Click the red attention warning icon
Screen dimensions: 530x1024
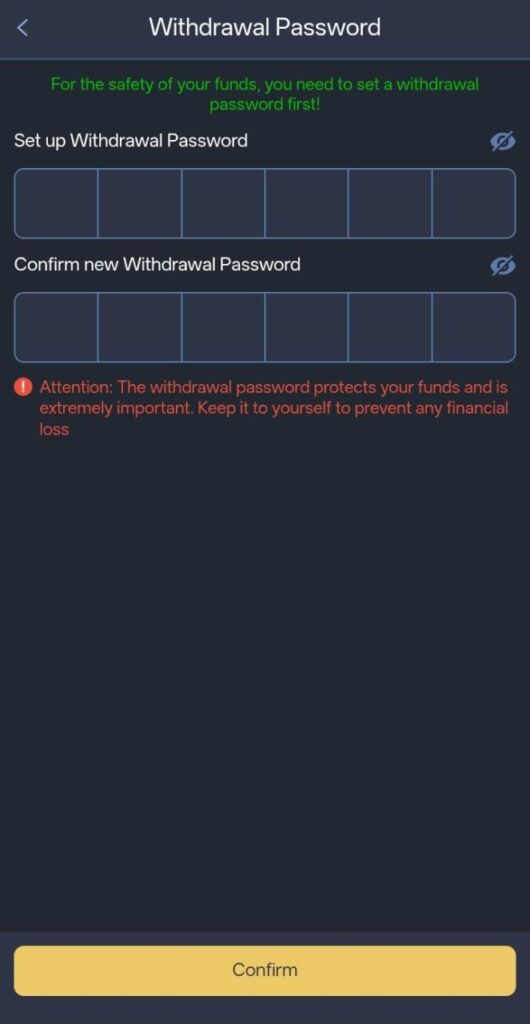[x=23, y=387]
